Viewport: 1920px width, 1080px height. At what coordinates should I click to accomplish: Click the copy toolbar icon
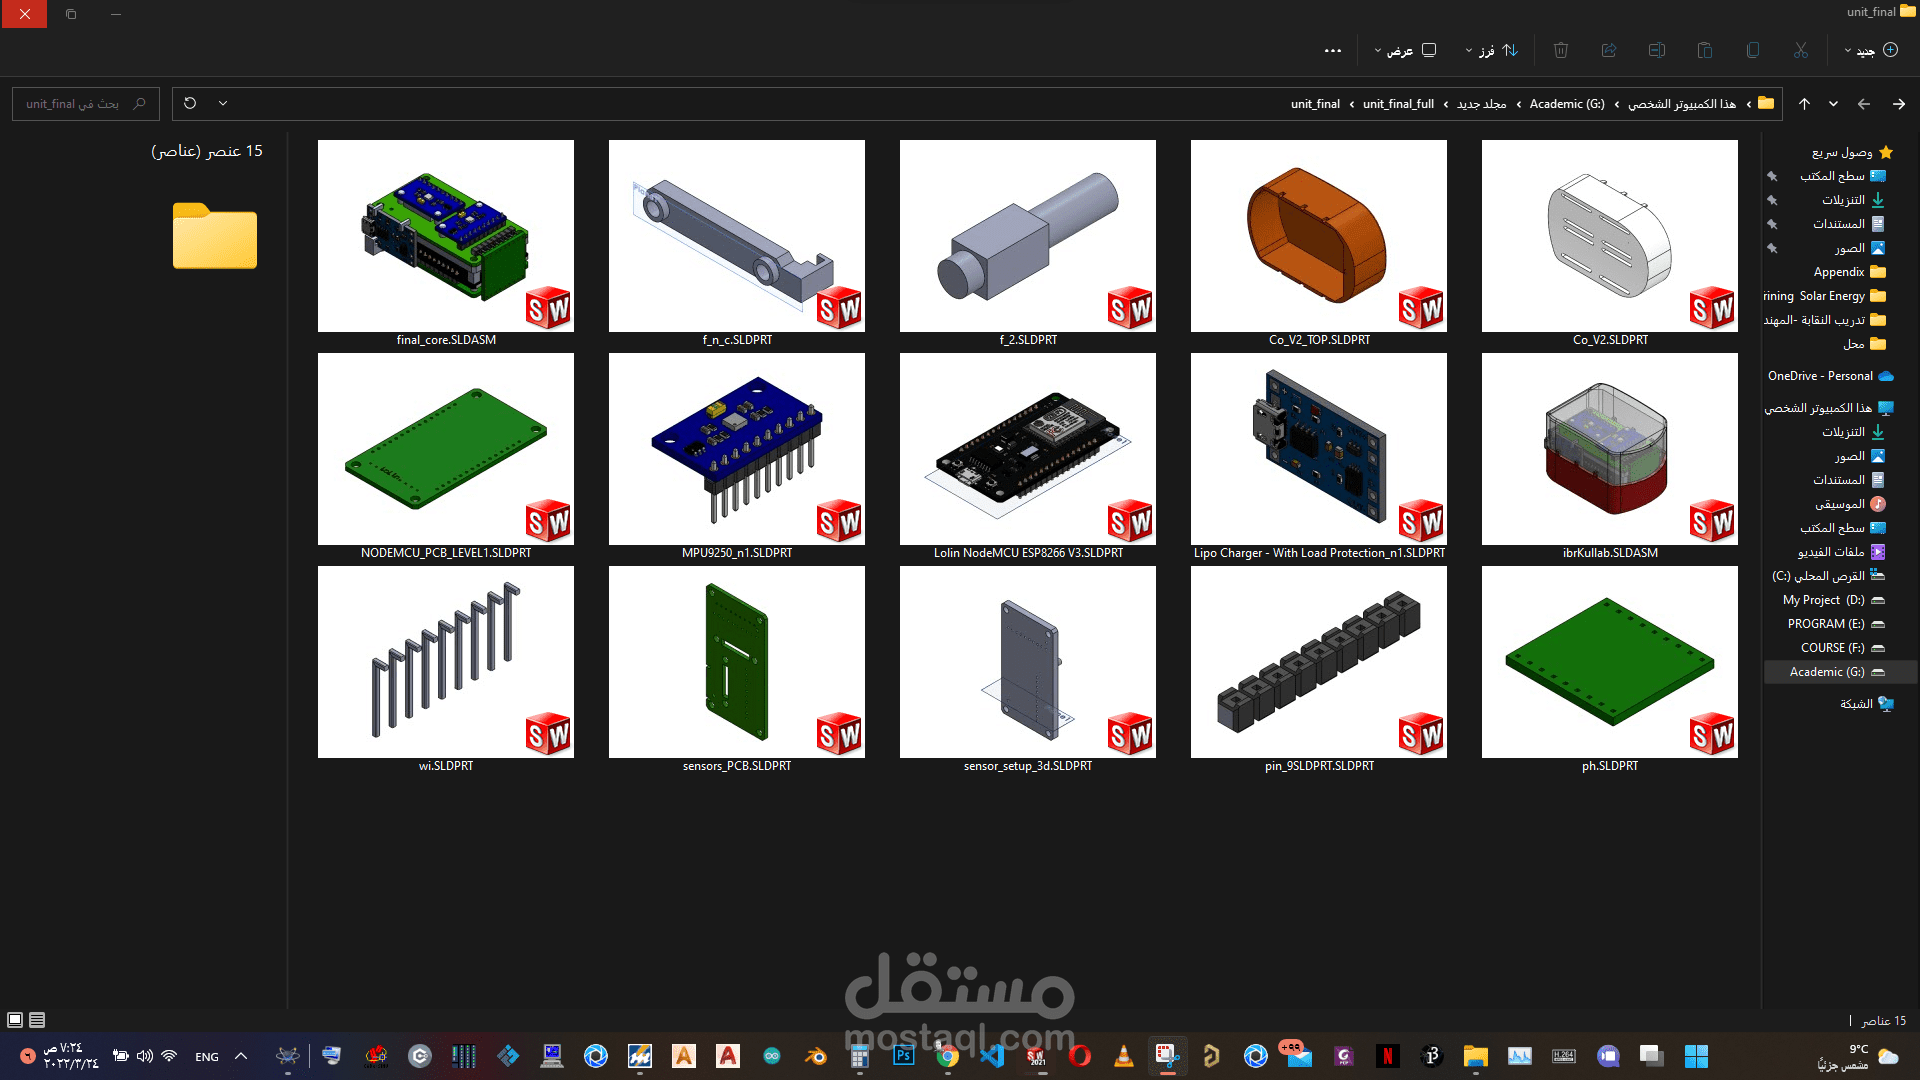pos(1753,50)
